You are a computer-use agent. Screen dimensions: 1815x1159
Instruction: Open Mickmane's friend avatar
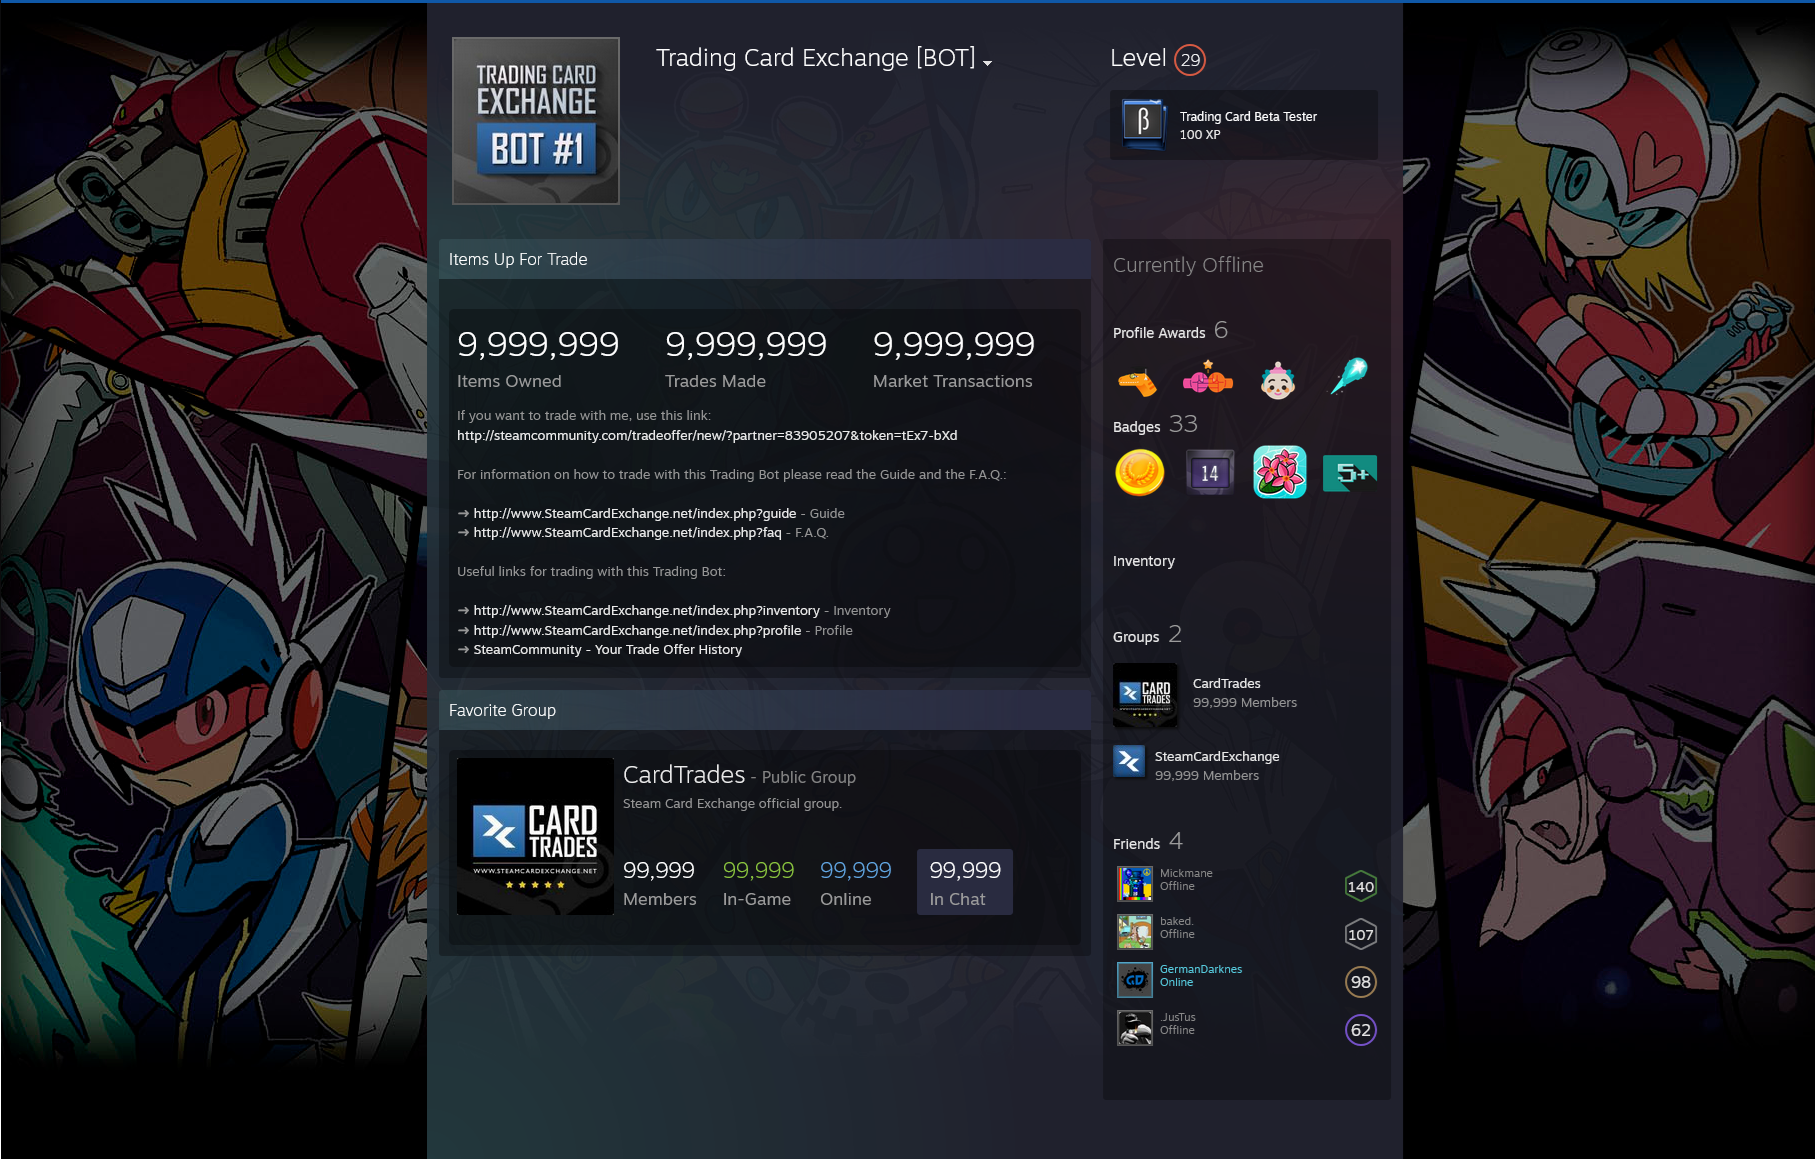[1135, 884]
